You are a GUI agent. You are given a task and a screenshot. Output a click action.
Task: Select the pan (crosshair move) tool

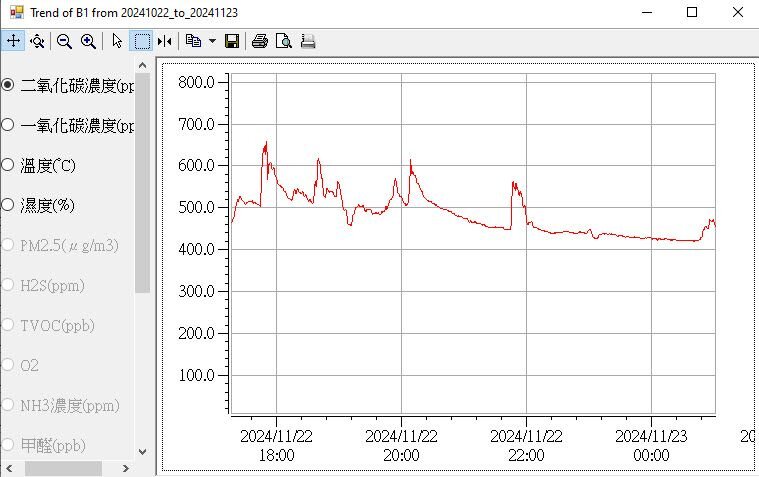point(13,41)
